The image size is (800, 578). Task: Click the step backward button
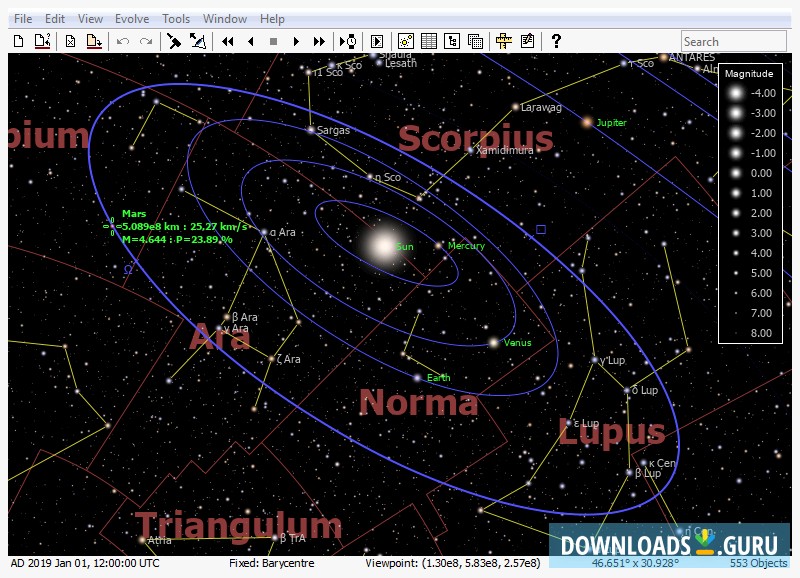click(x=251, y=41)
